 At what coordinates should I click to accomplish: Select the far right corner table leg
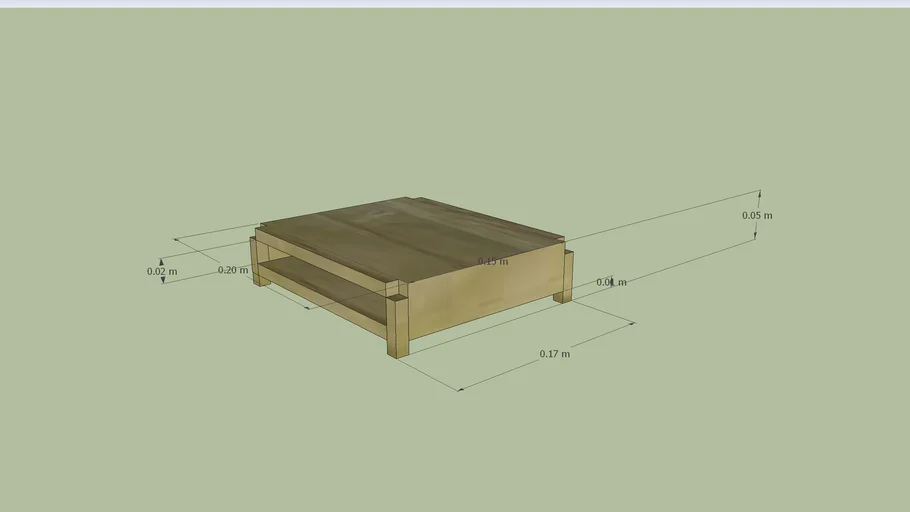pyautogui.click(x=564, y=276)
